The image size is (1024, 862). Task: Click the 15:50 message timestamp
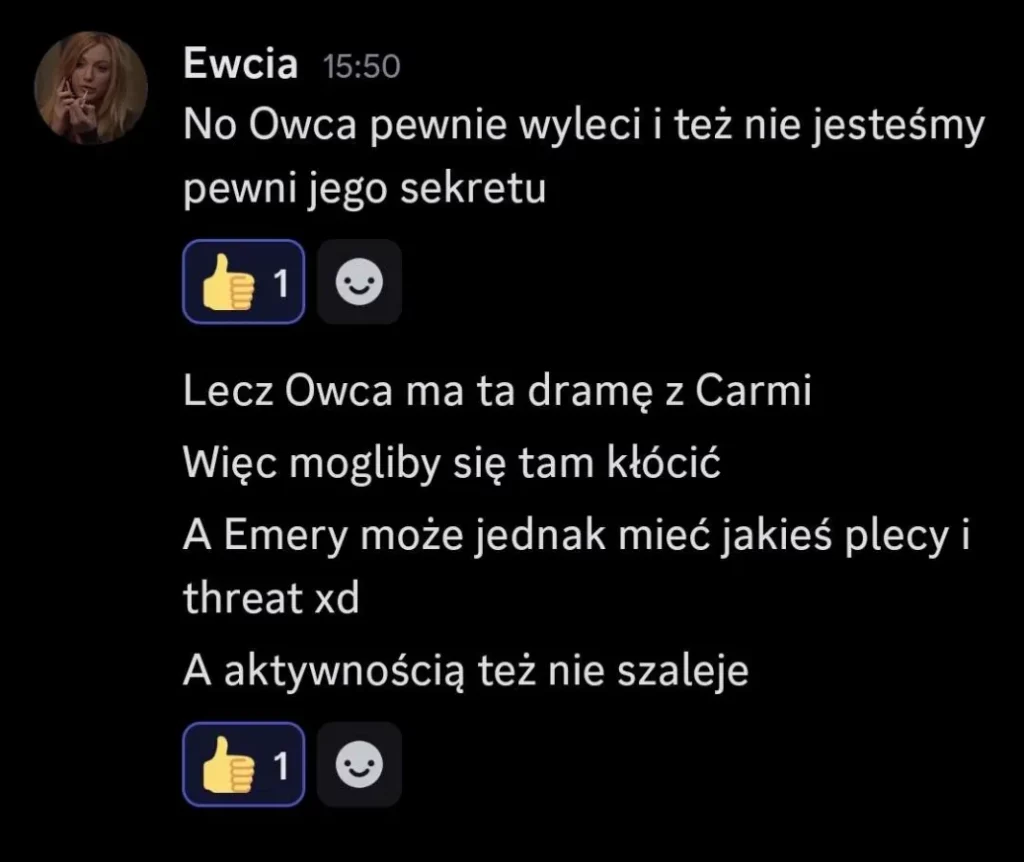pyautogui.click(x=362, y=67)
